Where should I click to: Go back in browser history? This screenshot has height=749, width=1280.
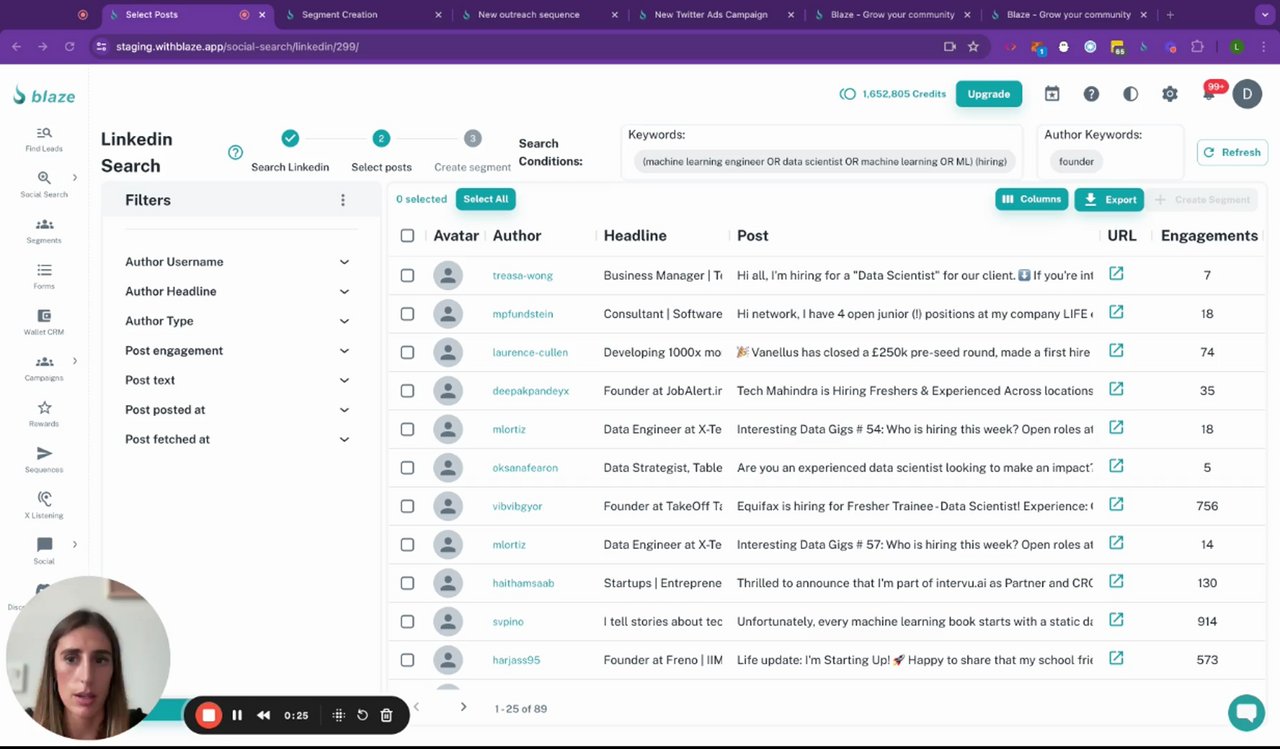pos(17,47)
